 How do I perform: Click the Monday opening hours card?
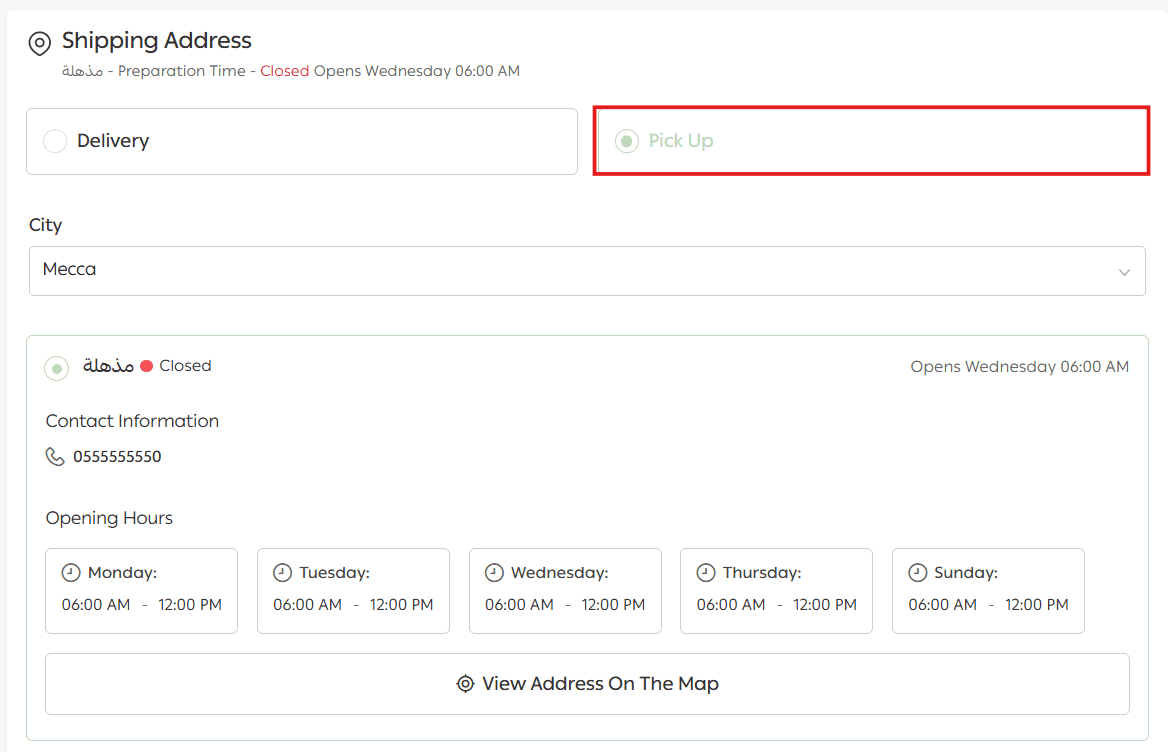pyautogui.click(x=141, y=590)
